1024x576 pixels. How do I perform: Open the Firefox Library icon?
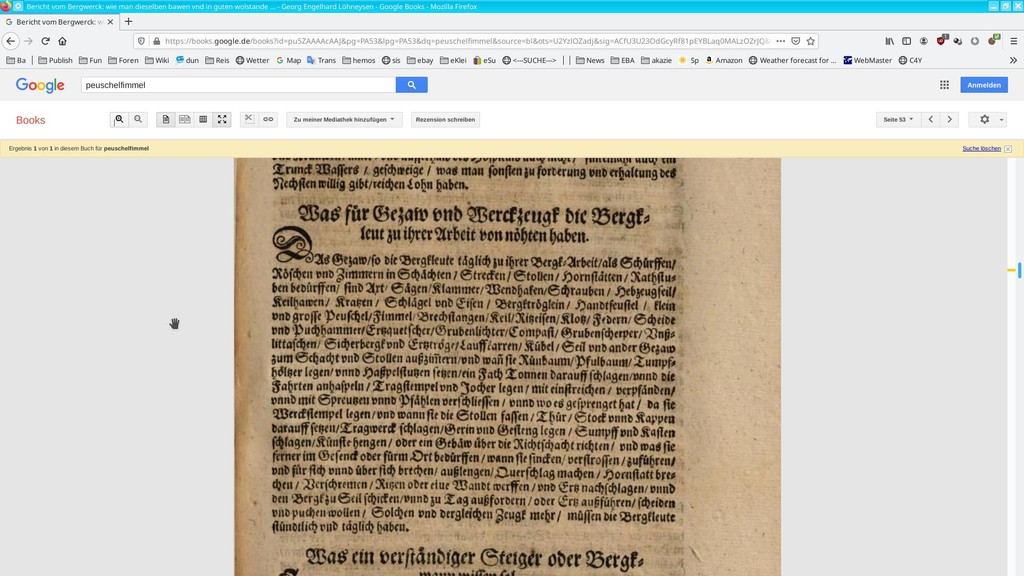click(889, 41)
